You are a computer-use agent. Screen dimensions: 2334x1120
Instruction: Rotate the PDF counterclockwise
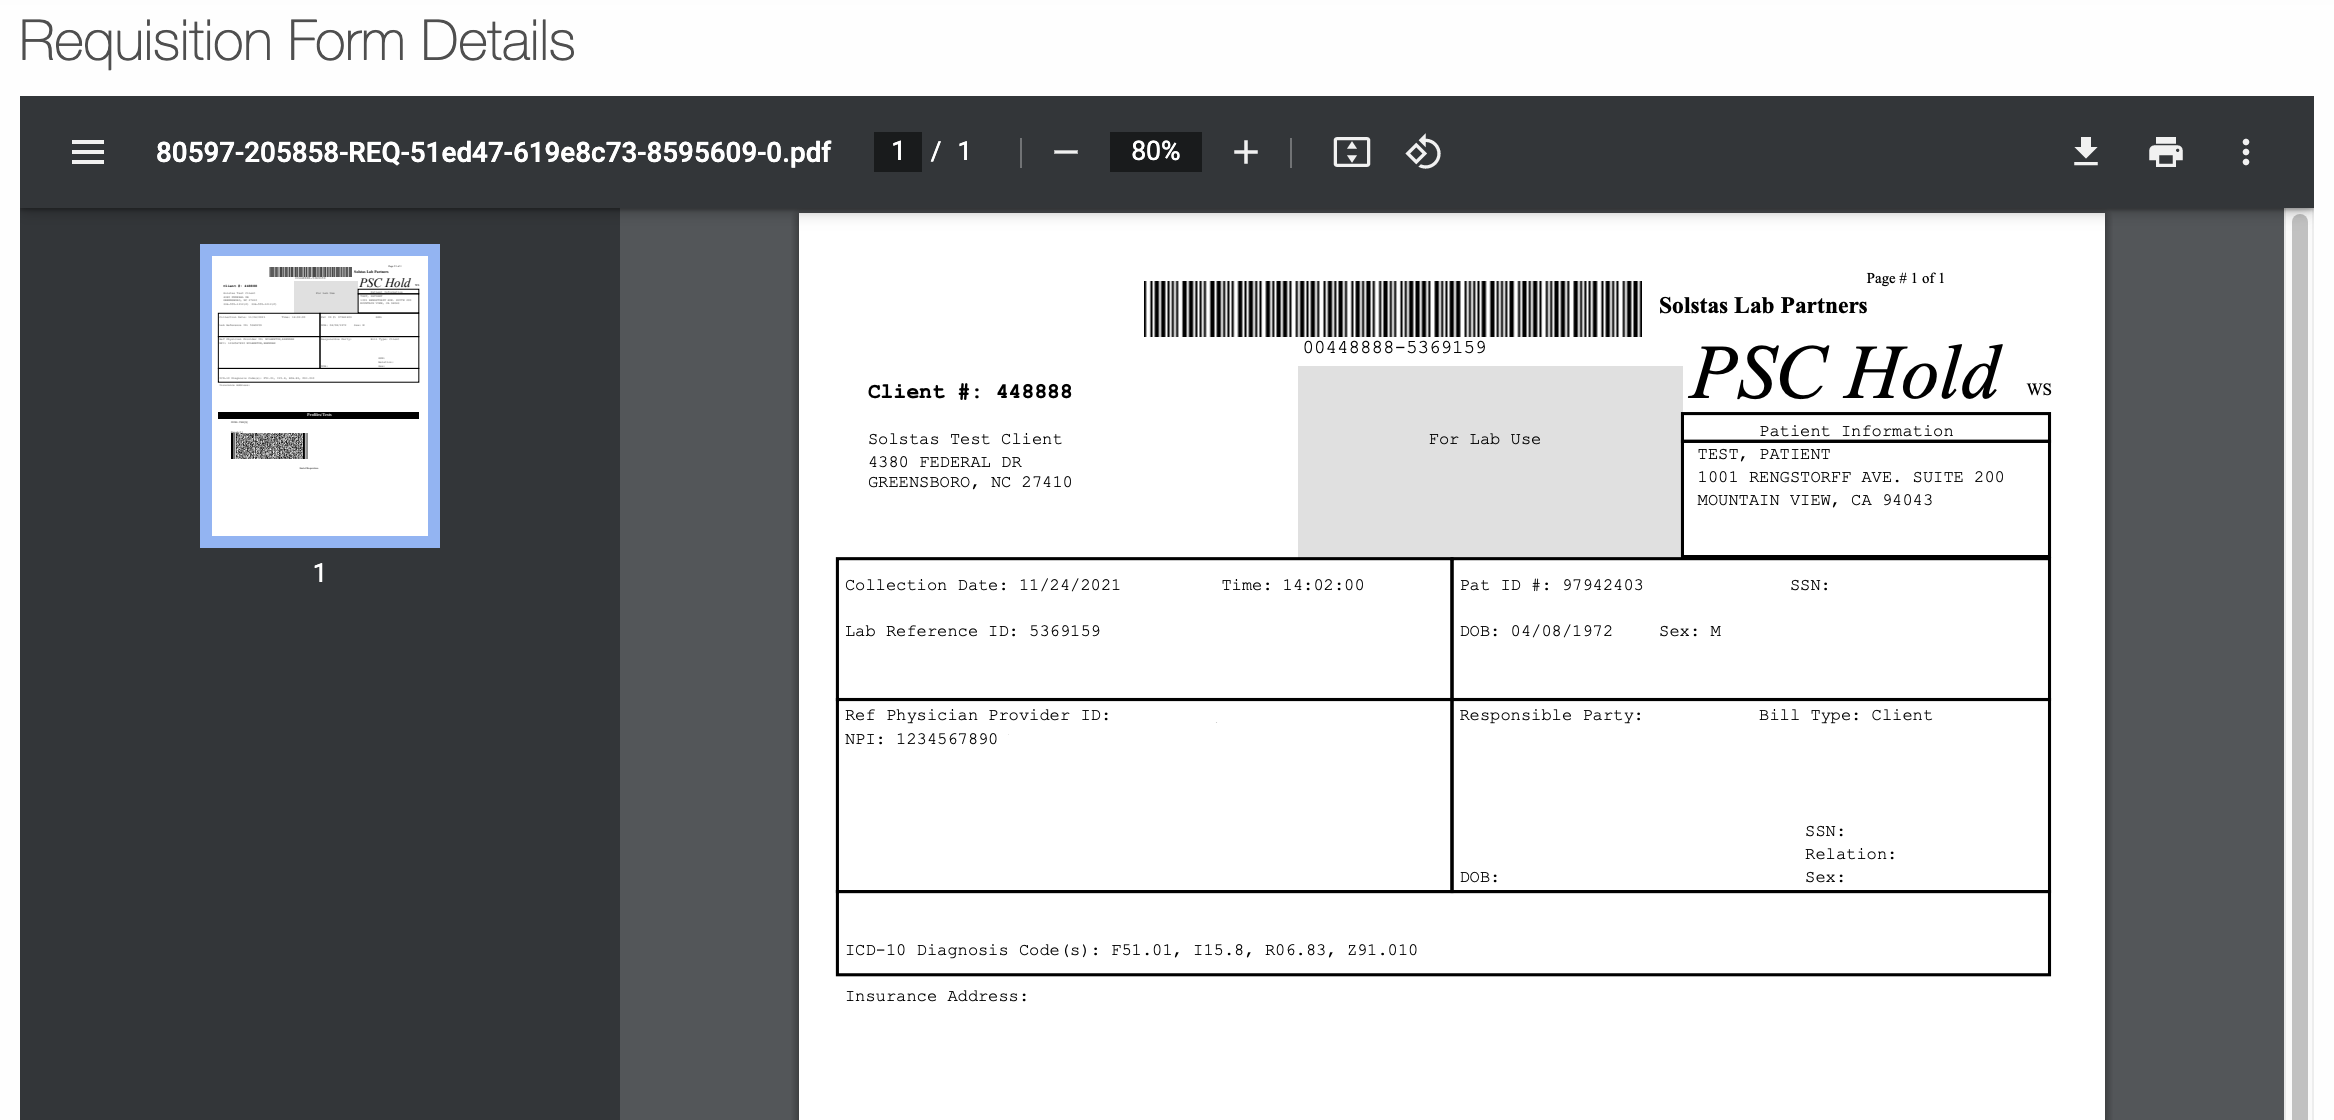[1423, 152]
